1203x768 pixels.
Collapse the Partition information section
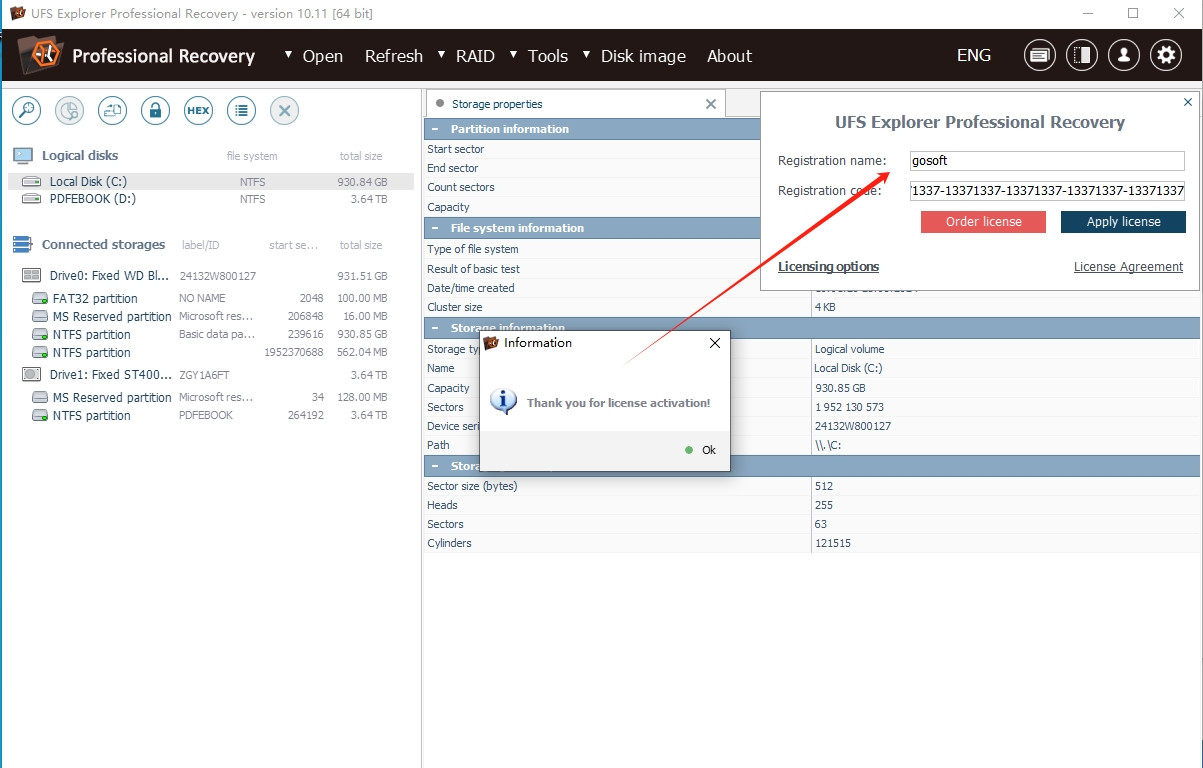click(434, 129)
